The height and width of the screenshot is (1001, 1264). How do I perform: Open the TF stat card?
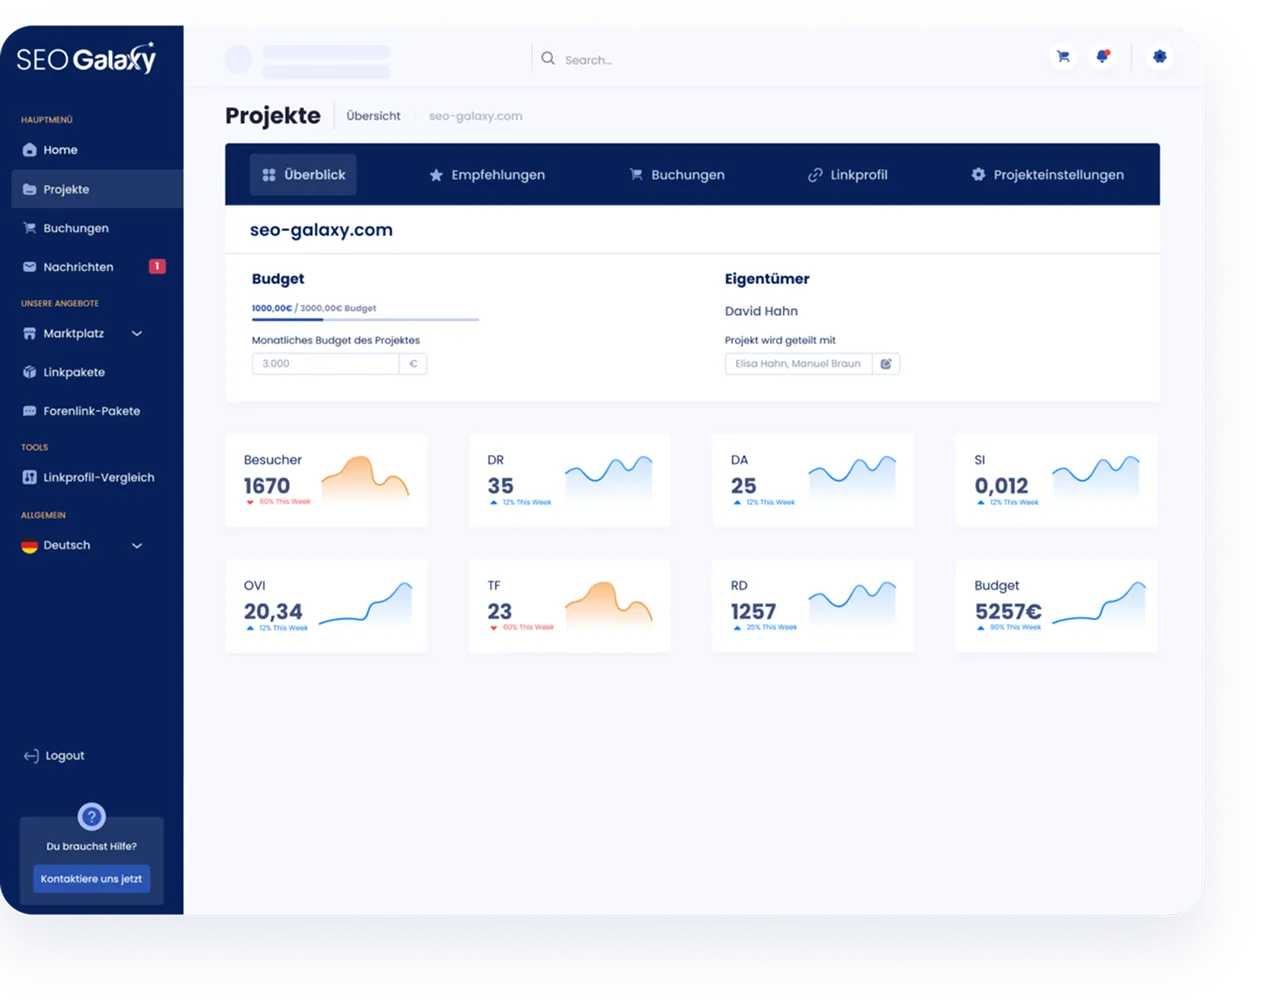[x=570, y=606]
